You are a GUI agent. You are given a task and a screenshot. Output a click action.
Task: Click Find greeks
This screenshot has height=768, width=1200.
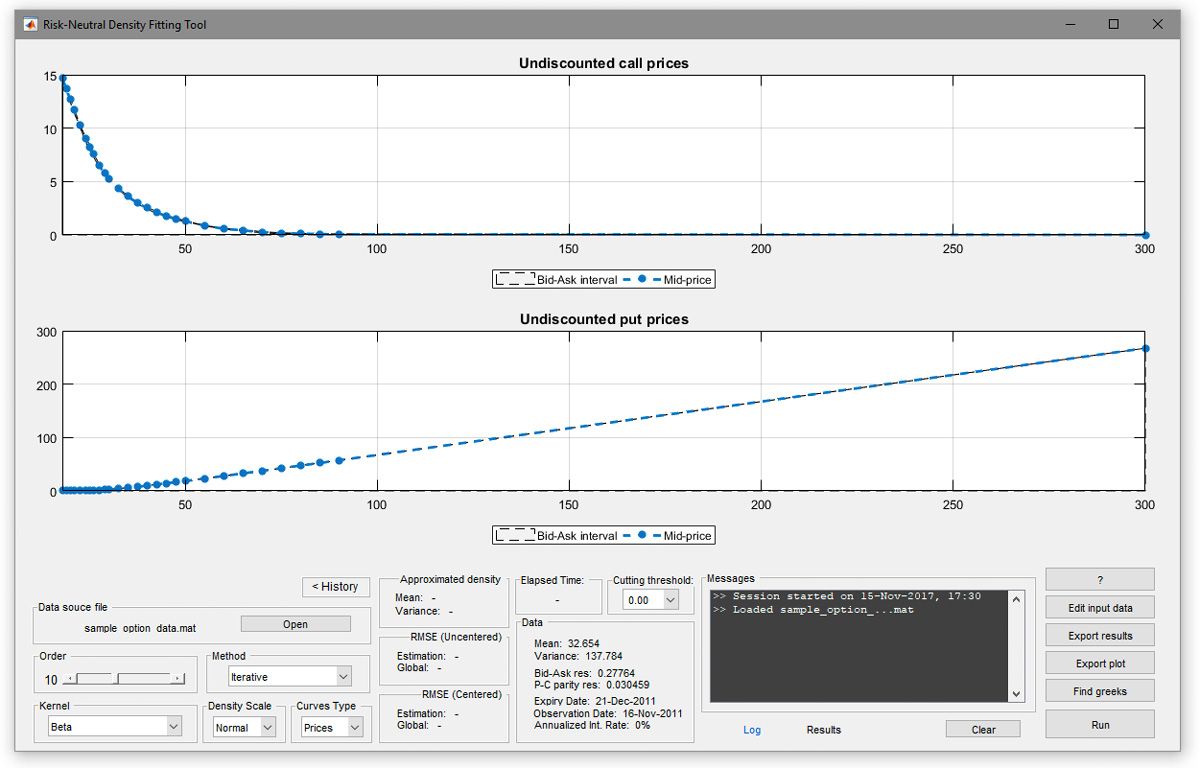[1099, 690]
